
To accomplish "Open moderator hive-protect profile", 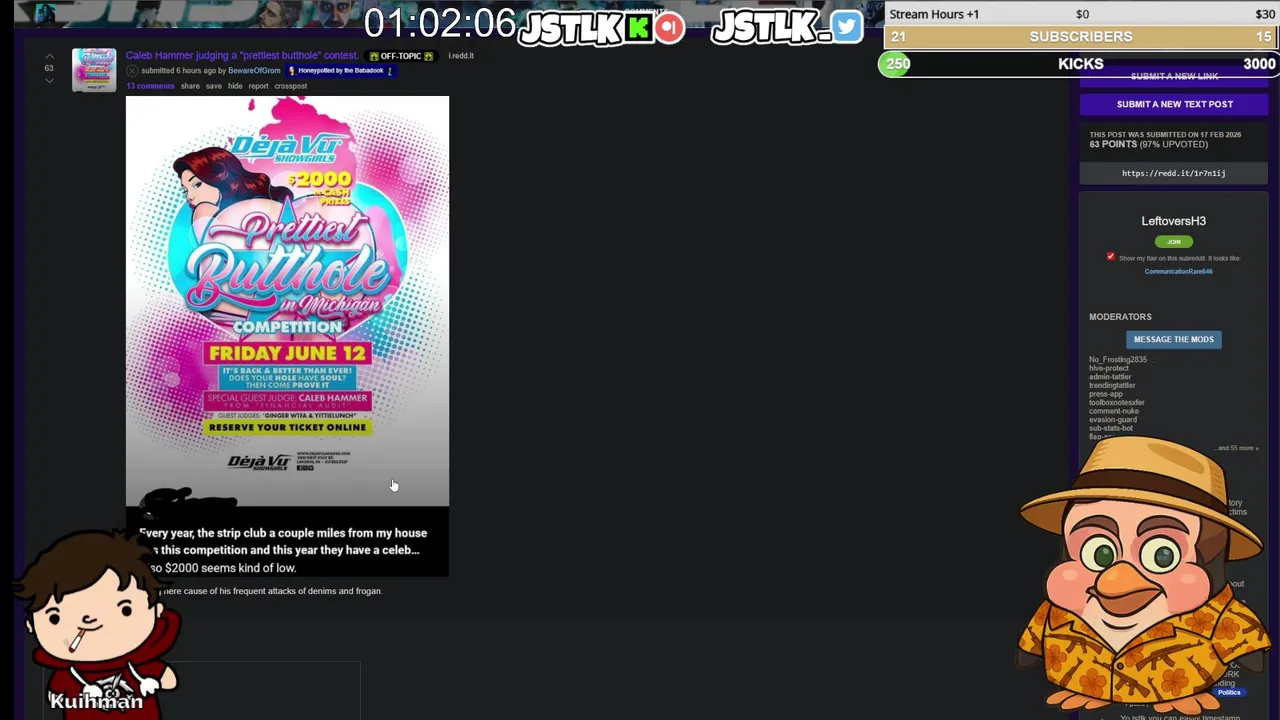I will [1109, 368].
